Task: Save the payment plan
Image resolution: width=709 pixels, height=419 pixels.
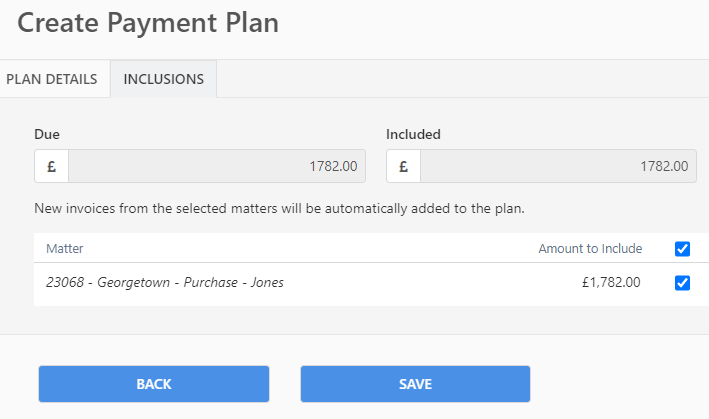Action: coord(415,384)
